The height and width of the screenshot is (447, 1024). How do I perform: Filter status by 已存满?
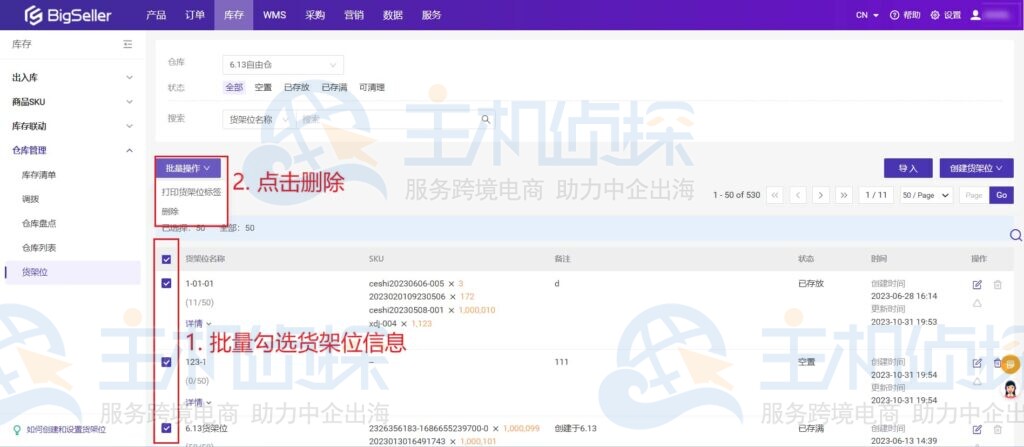[x=334, y=87]
